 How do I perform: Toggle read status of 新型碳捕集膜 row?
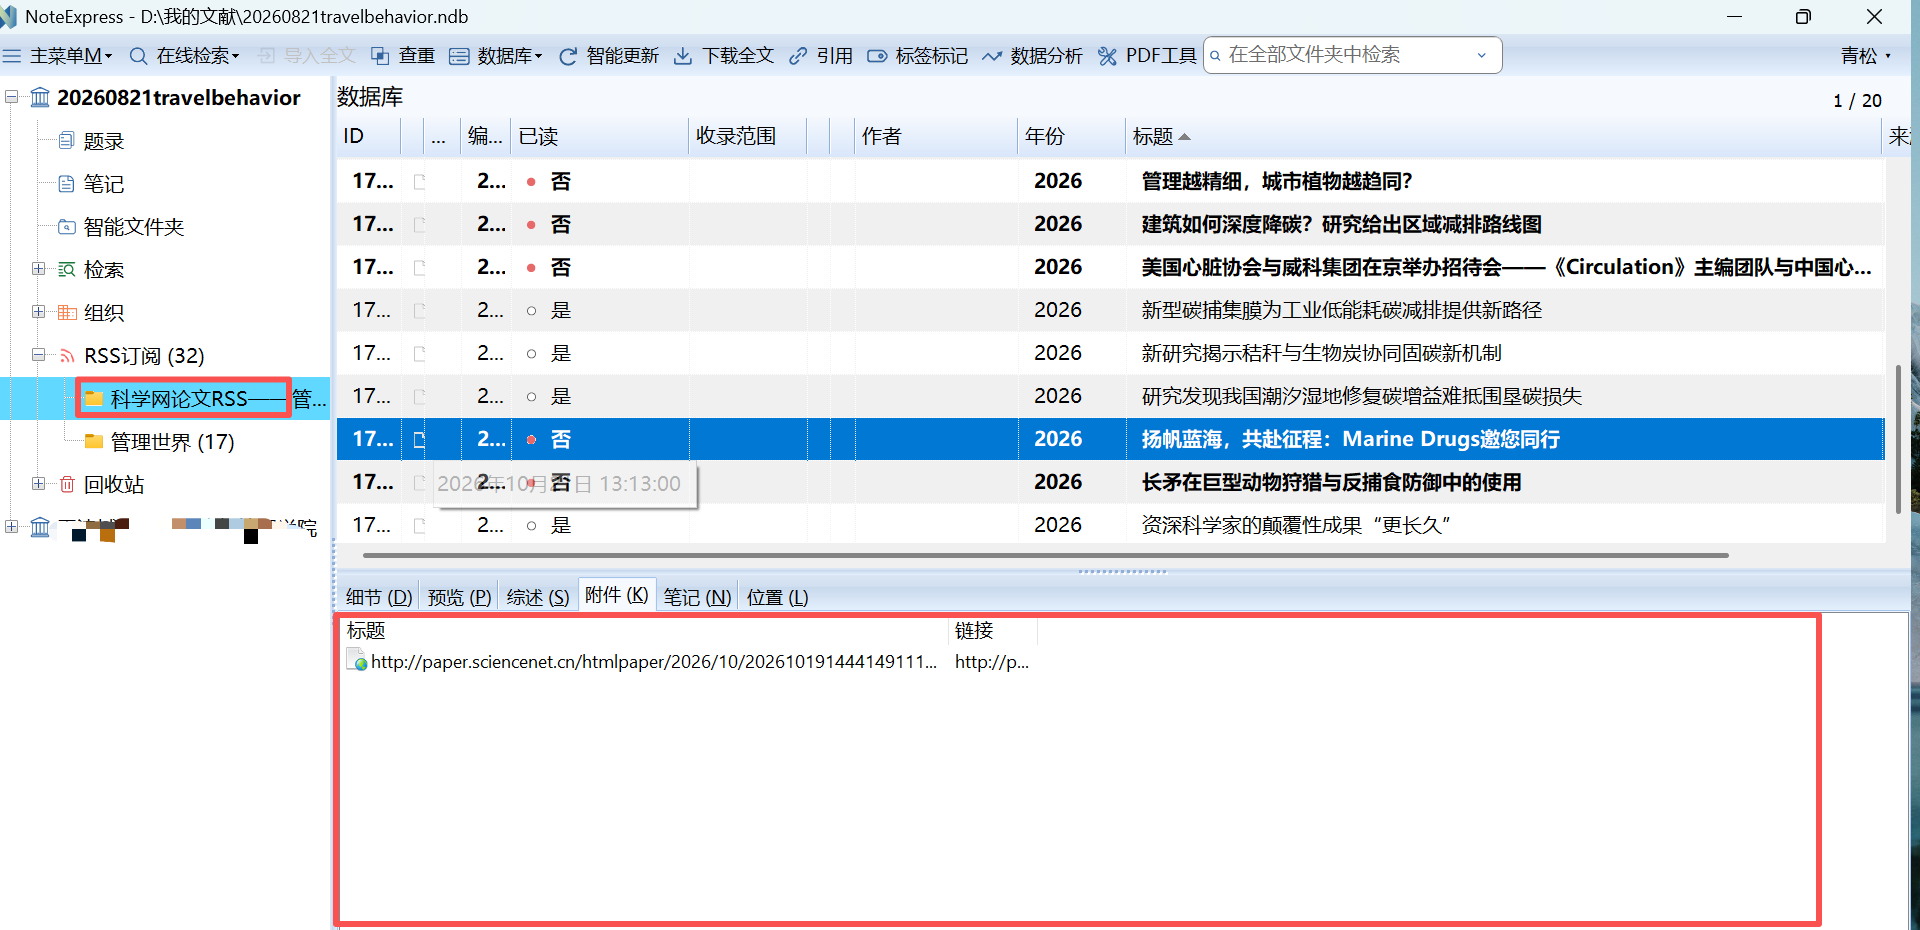tap(531, 310)
